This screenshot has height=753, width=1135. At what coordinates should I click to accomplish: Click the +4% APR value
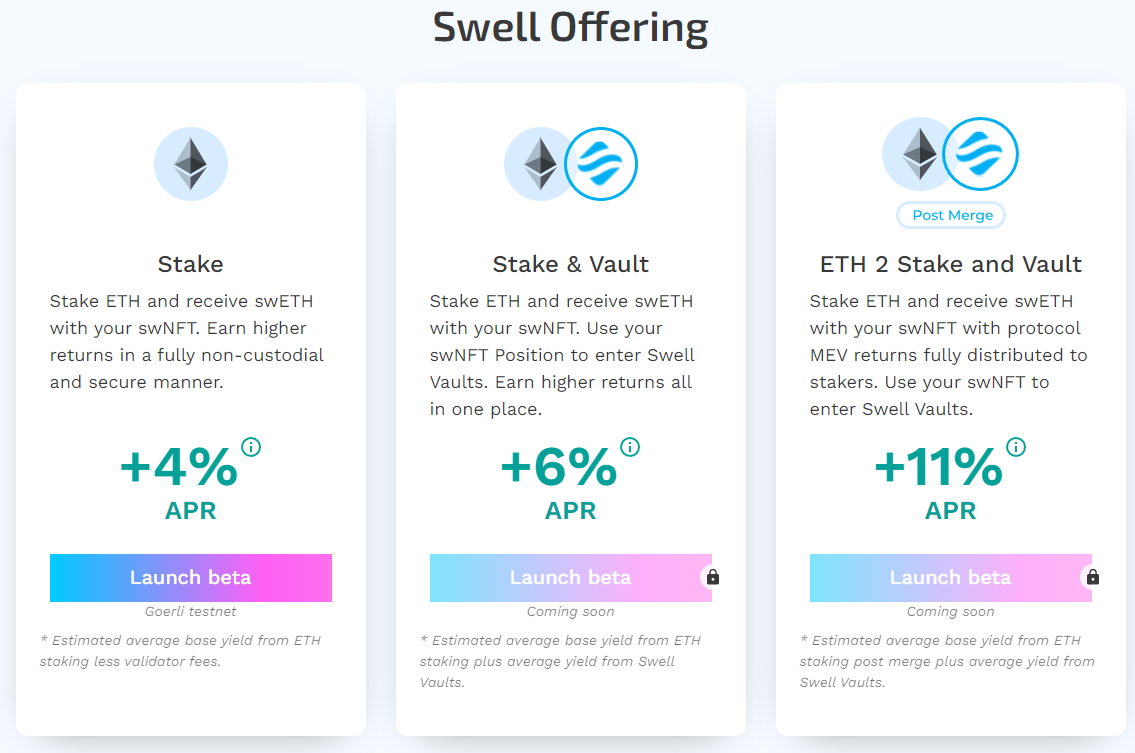click(x=179, y=467)
